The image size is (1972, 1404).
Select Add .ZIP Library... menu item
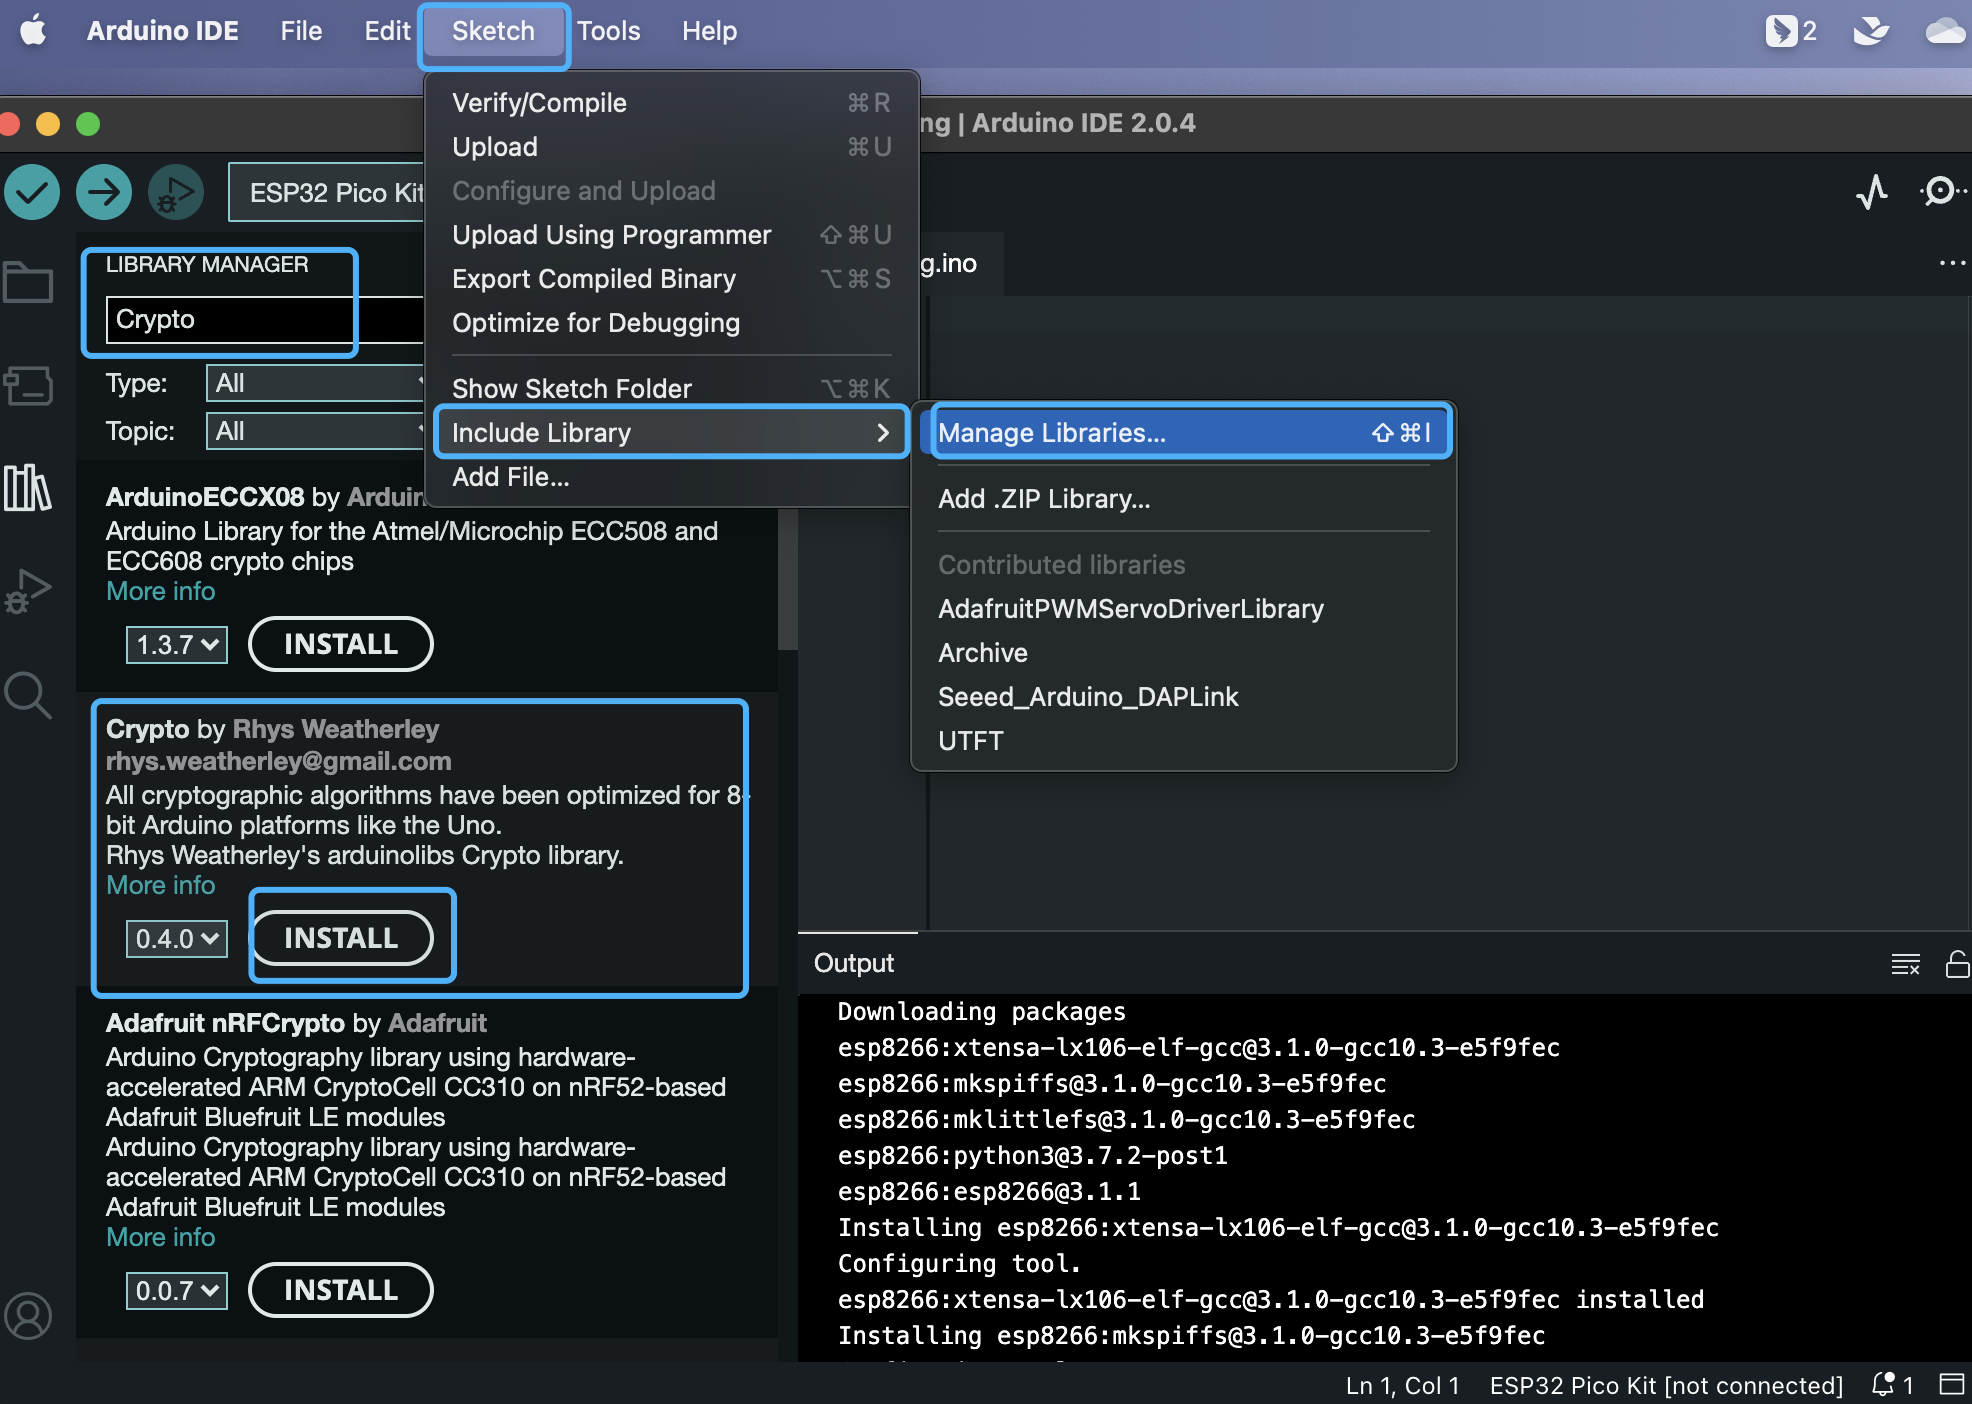pos(1044,499)
